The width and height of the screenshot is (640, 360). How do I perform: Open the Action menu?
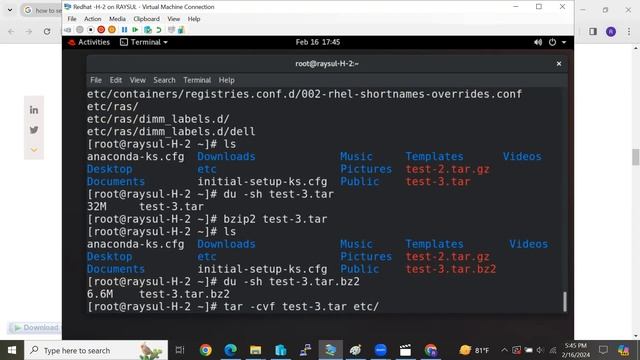click(x=93, y=19)
